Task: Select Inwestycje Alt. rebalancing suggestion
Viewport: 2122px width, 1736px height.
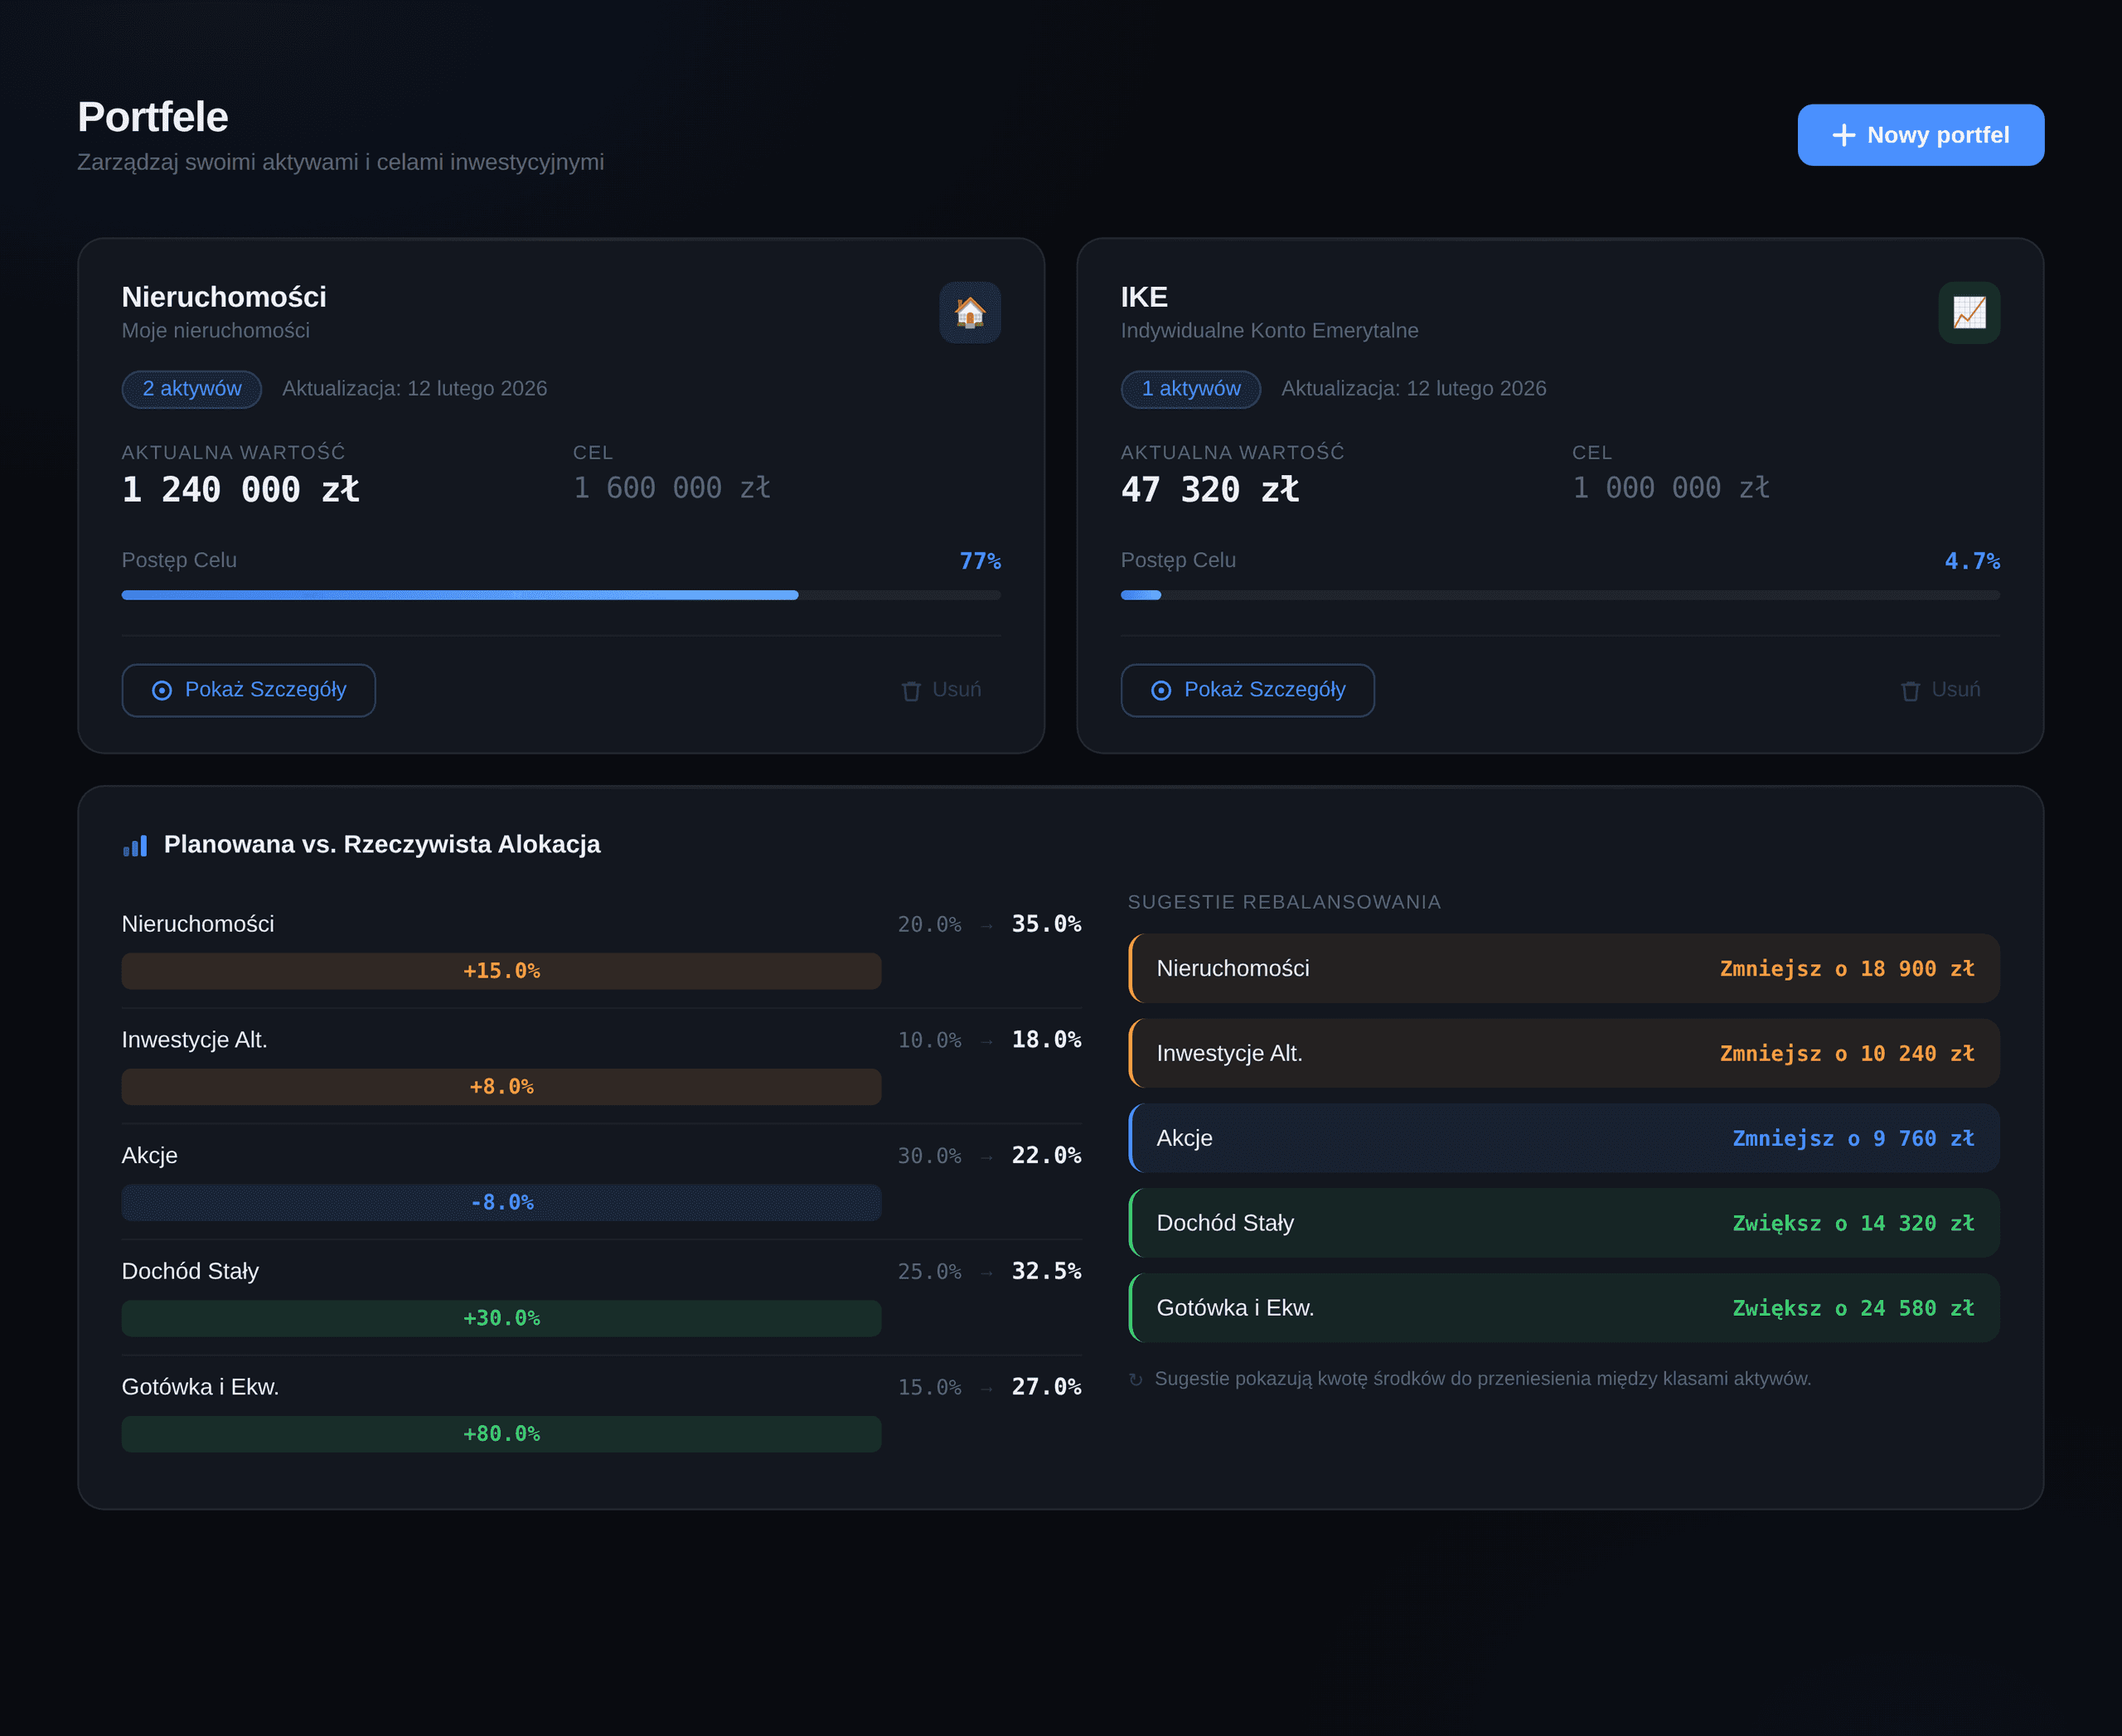Action: tap(1563, 1053)
